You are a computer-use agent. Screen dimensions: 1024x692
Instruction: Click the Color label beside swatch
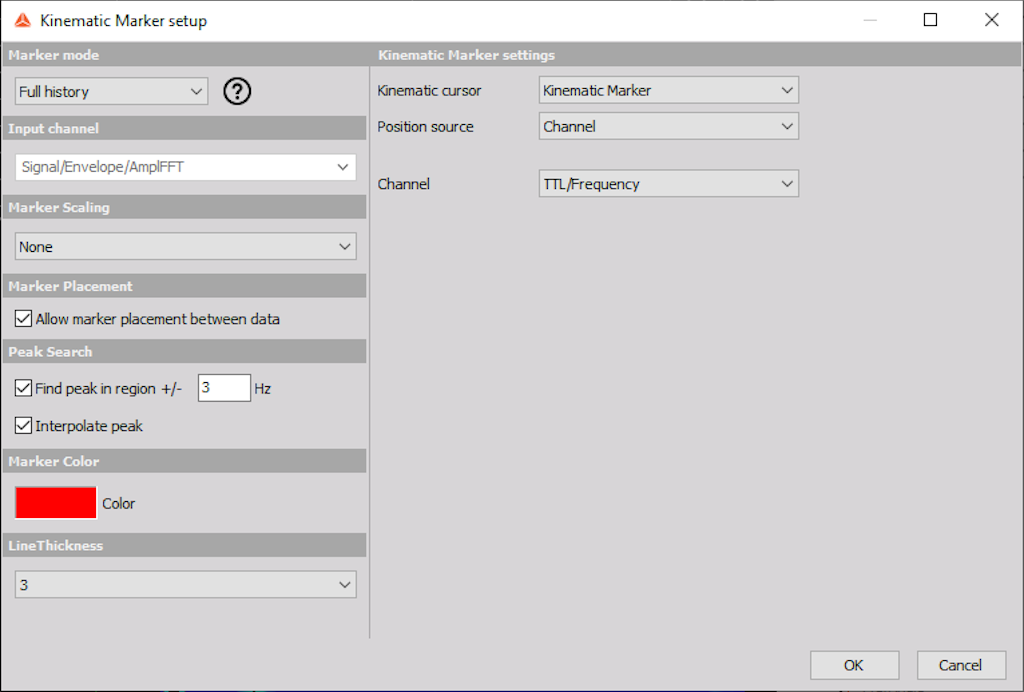118,503
